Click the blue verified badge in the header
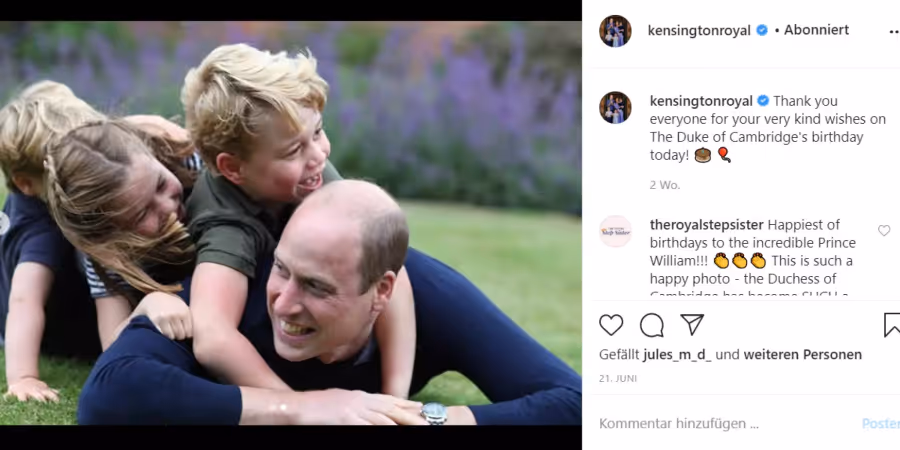Viewport: 900px width, 450px height. pyautogui.click(x=762, y=30)
